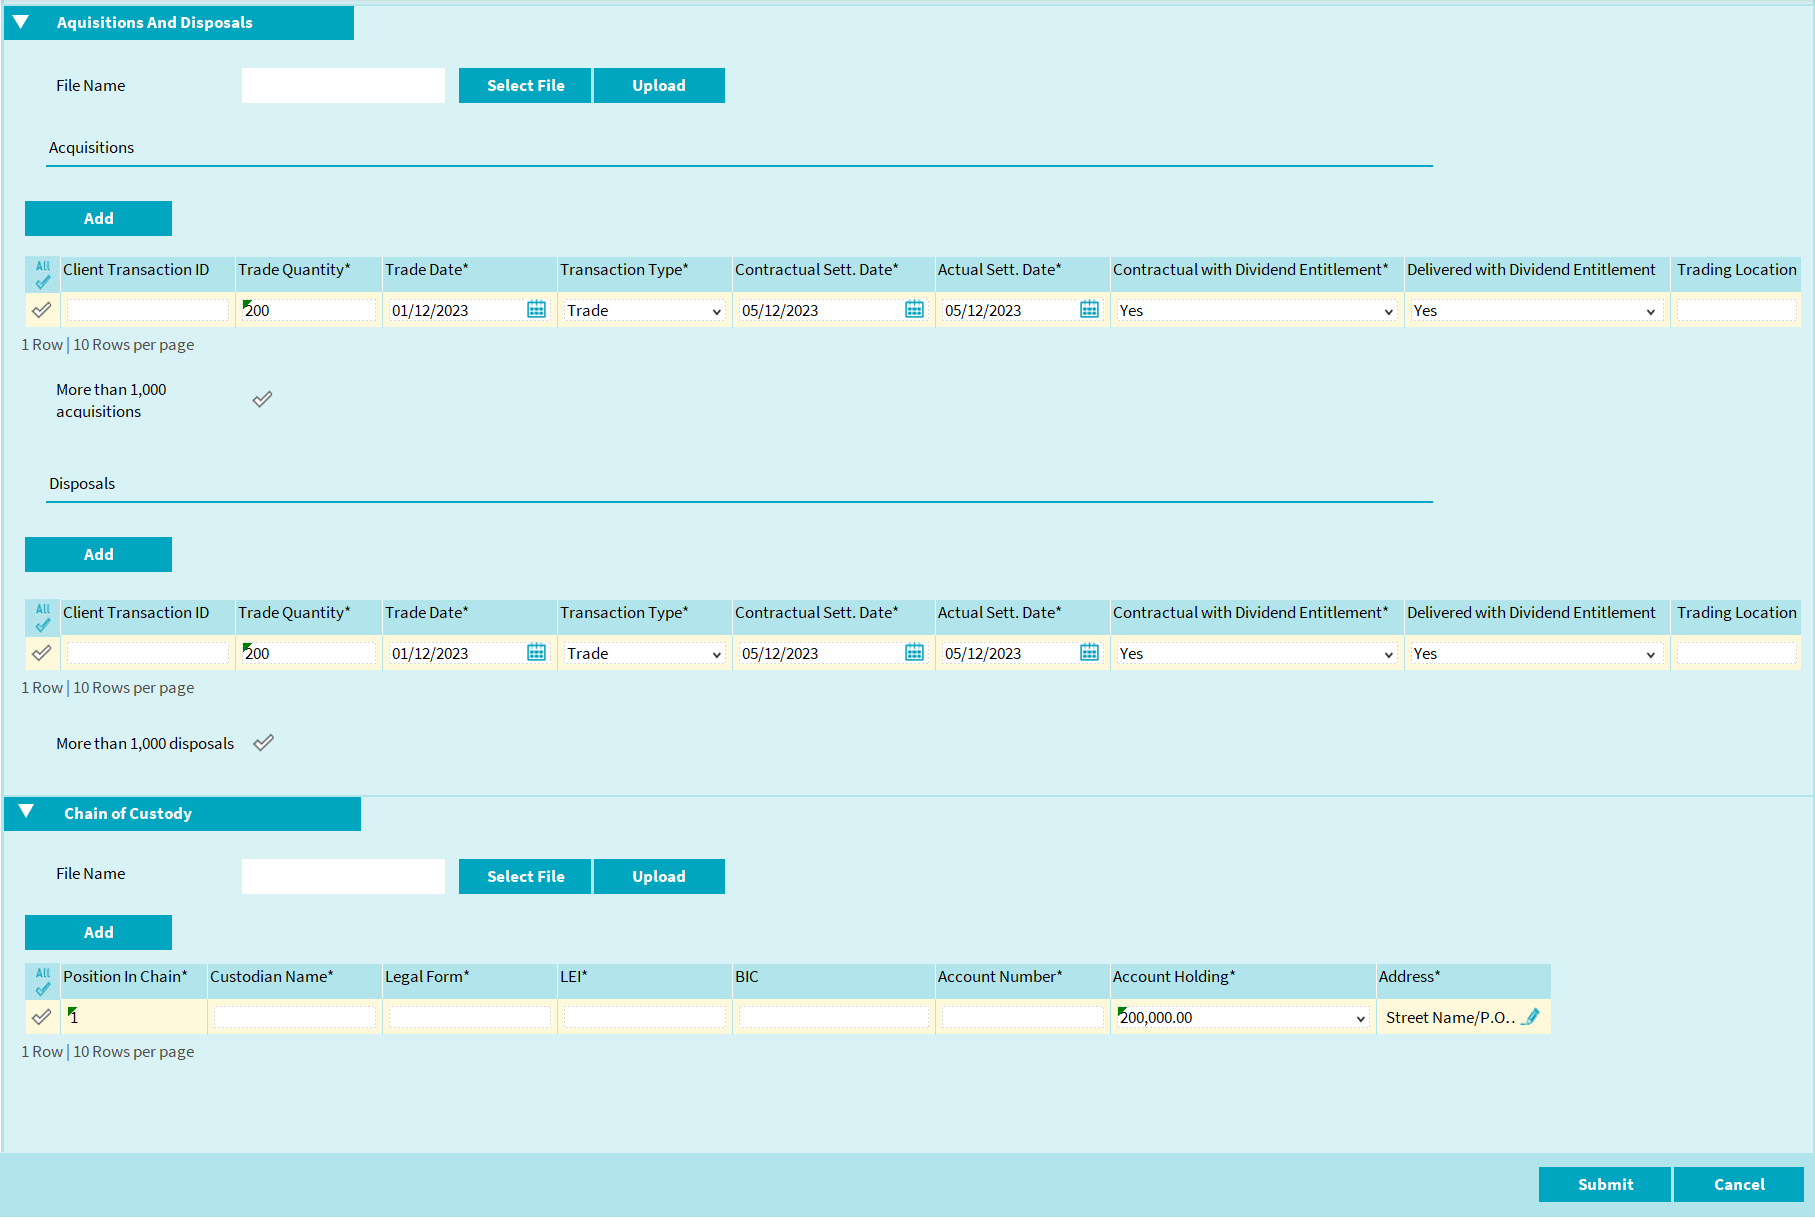Image resolution: width=1815 pixels, height=1218 pixels.
Task: Click the Submit button
Action: click(1604, 1184)
